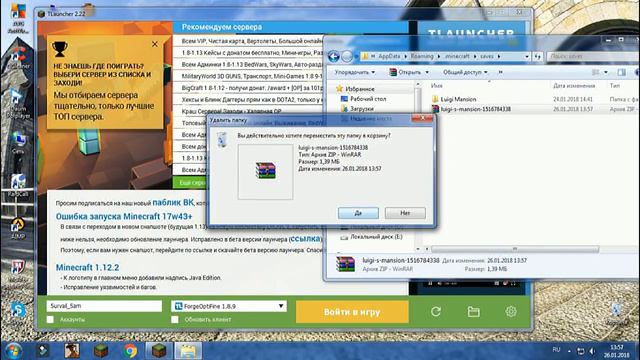Select server '1.8-1.13 Кейсы с донатом'

tap(252, 53)
